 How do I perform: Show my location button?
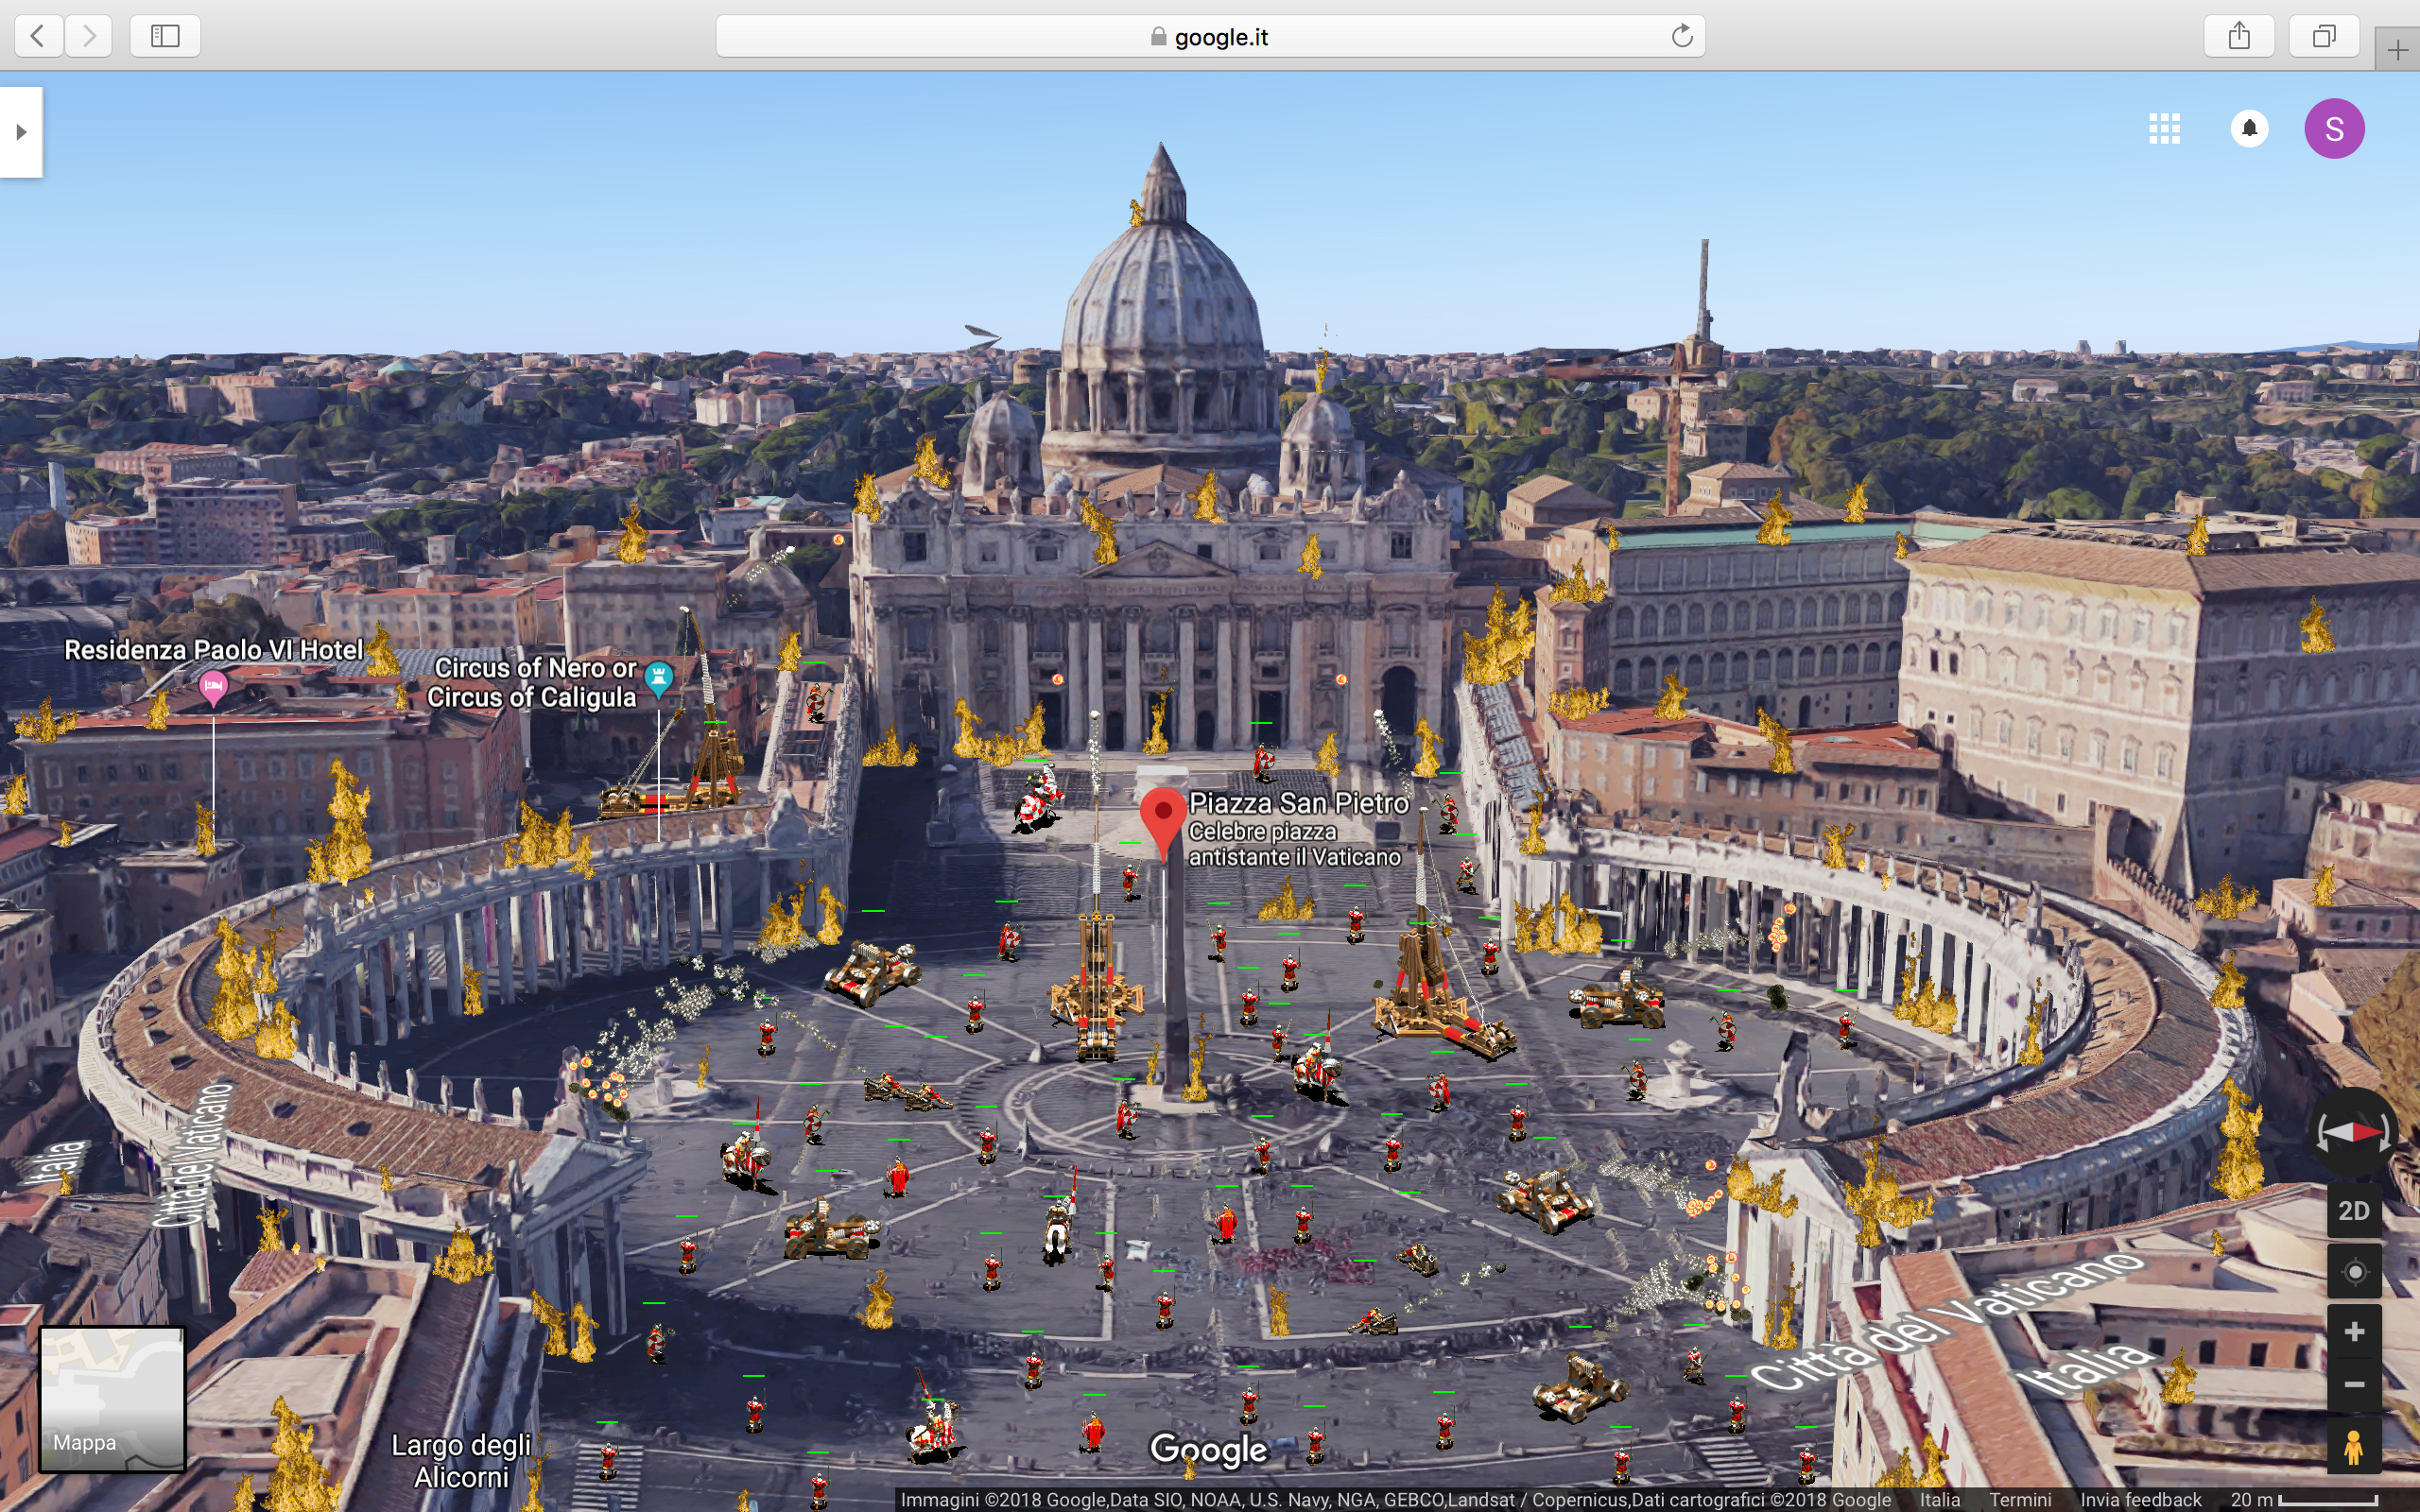pos(2354,1272)
